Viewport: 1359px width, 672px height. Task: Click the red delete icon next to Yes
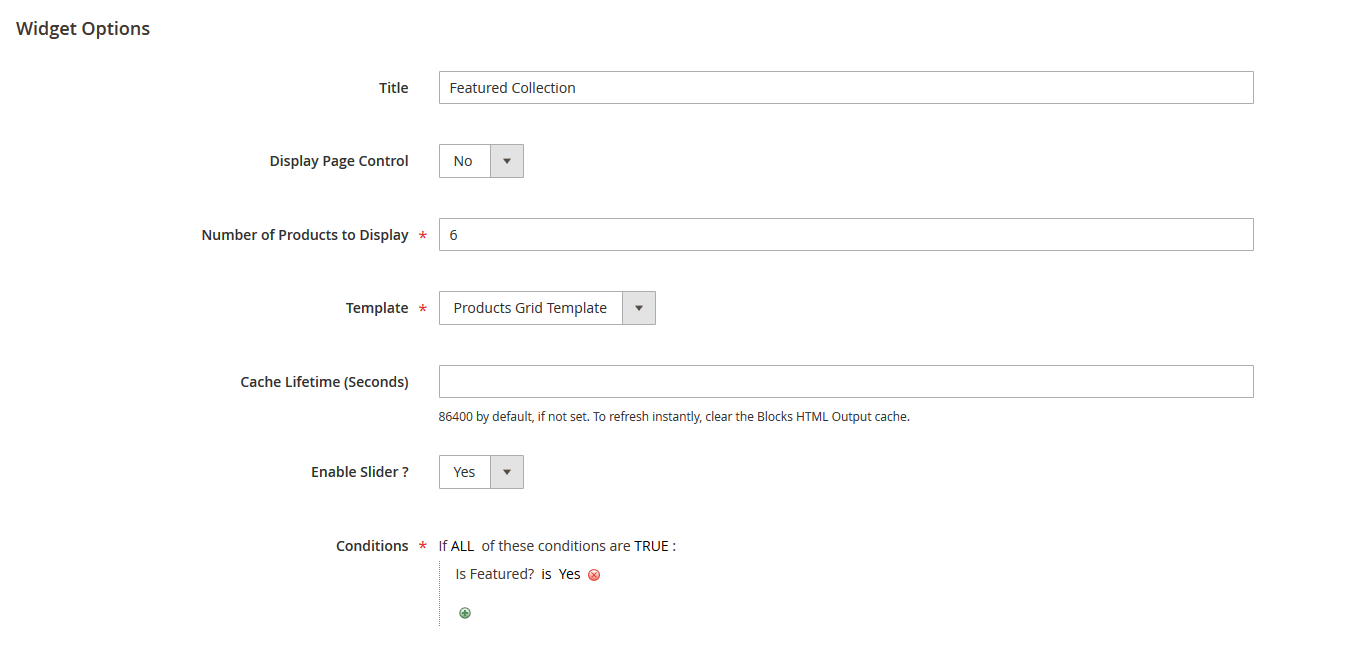pyautogui.click(x=594, y=574)
